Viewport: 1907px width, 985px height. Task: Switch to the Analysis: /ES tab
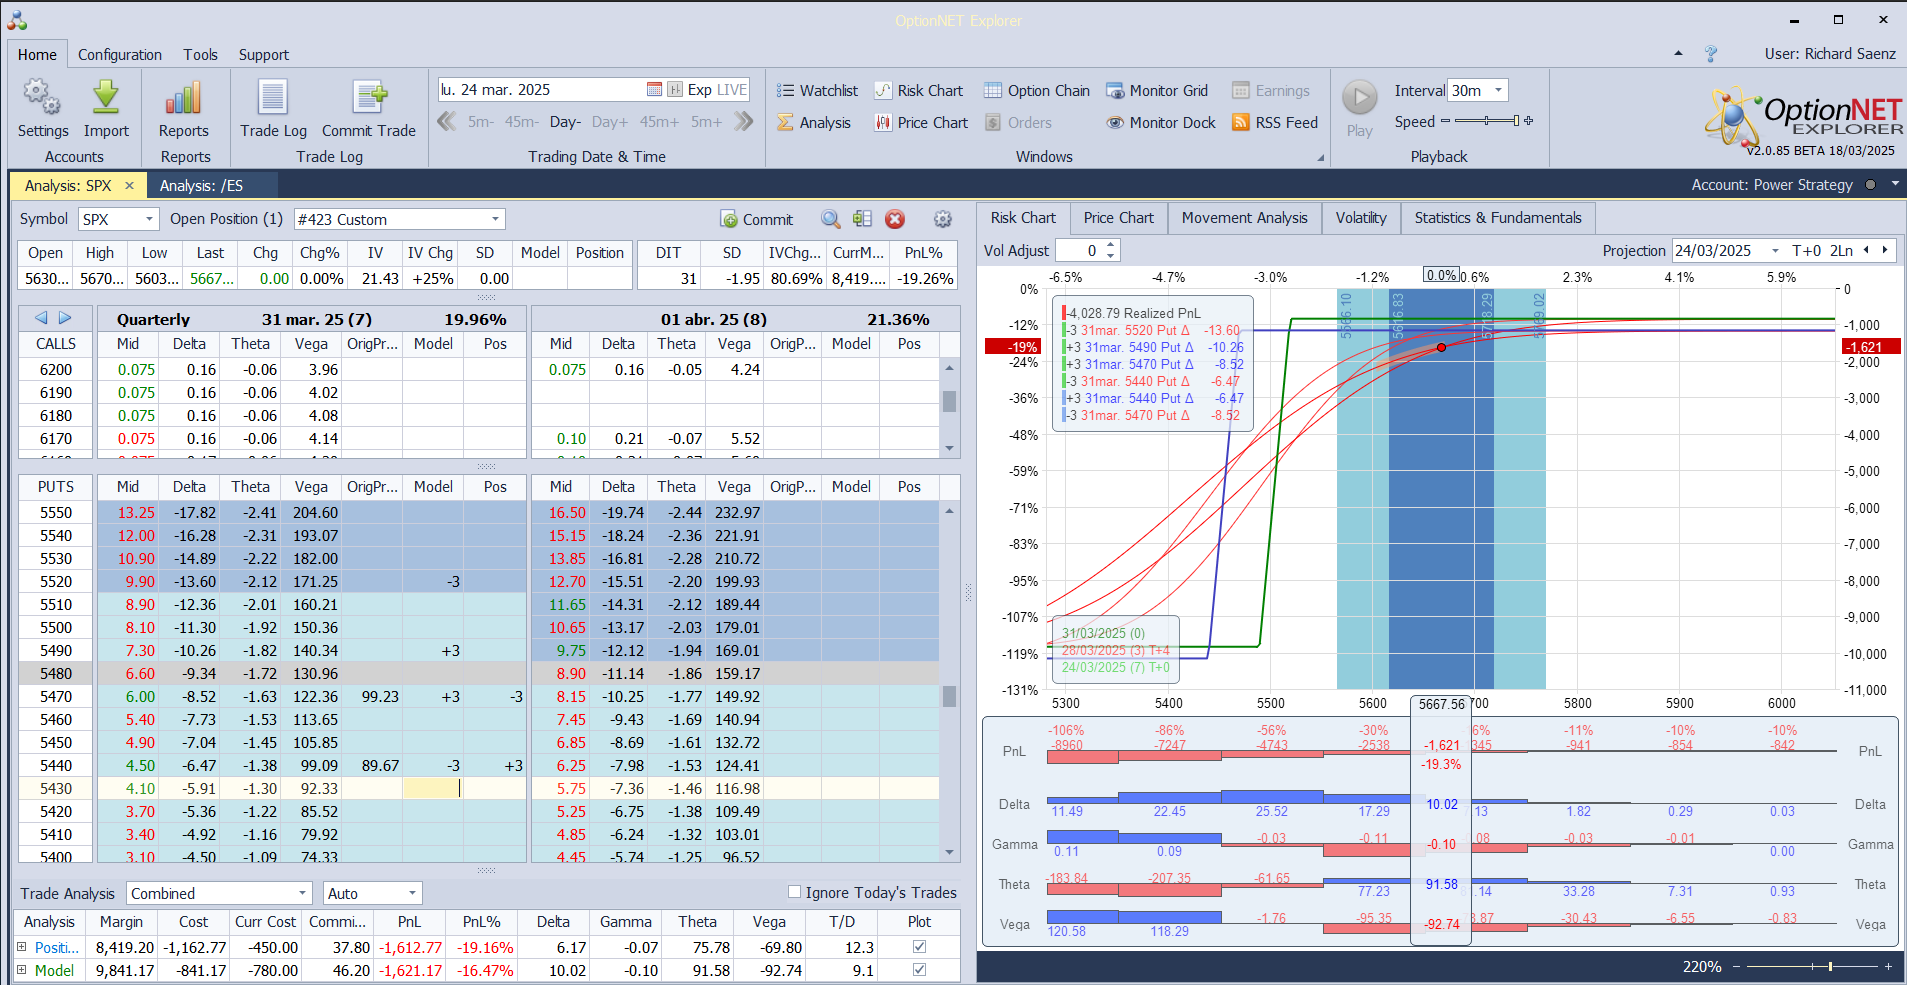click(201, 186)
